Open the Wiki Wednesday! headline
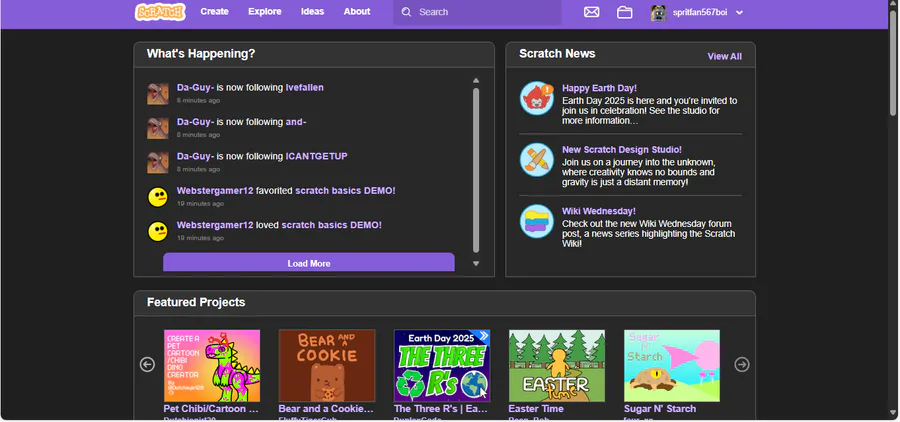Screen dimensions: 900x422 pos(599,211)
